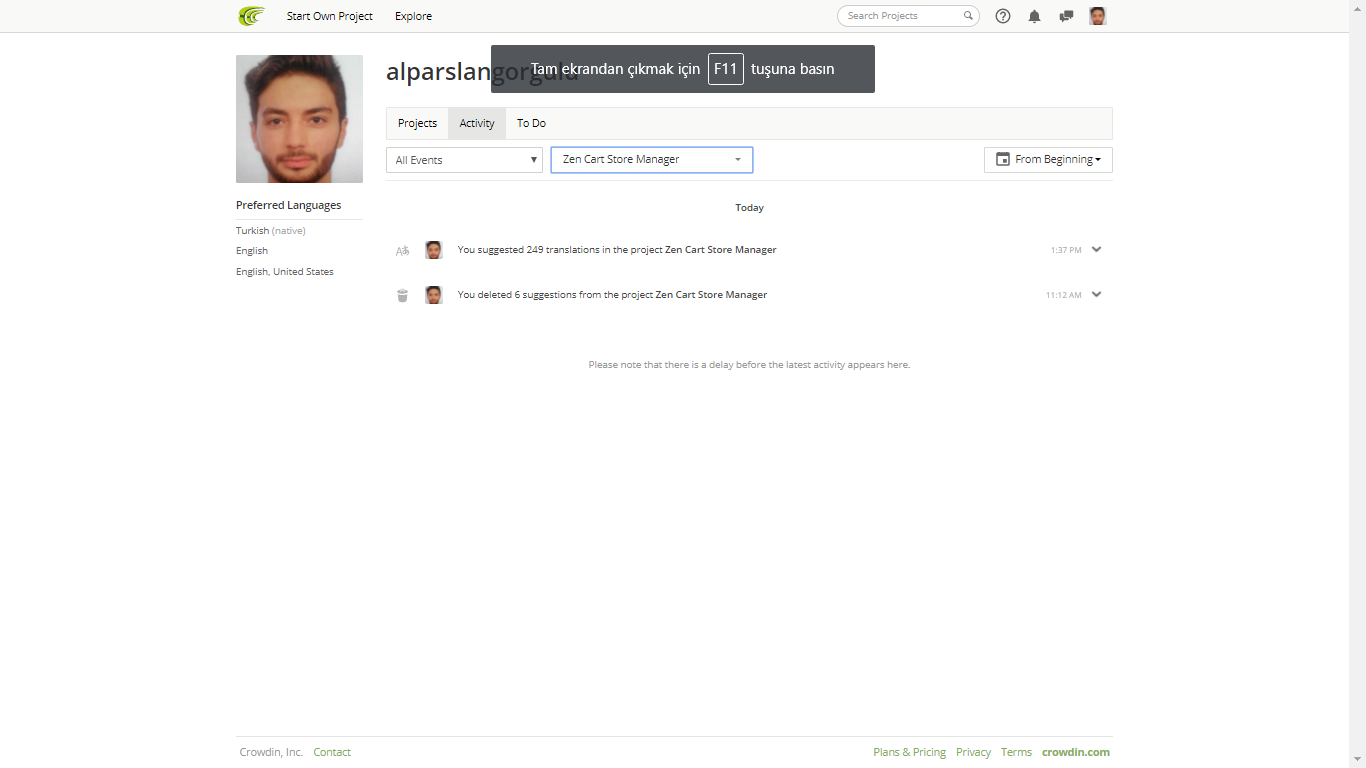
Task: Click the calendar icon in From Beginning button
Action: 1003,159
